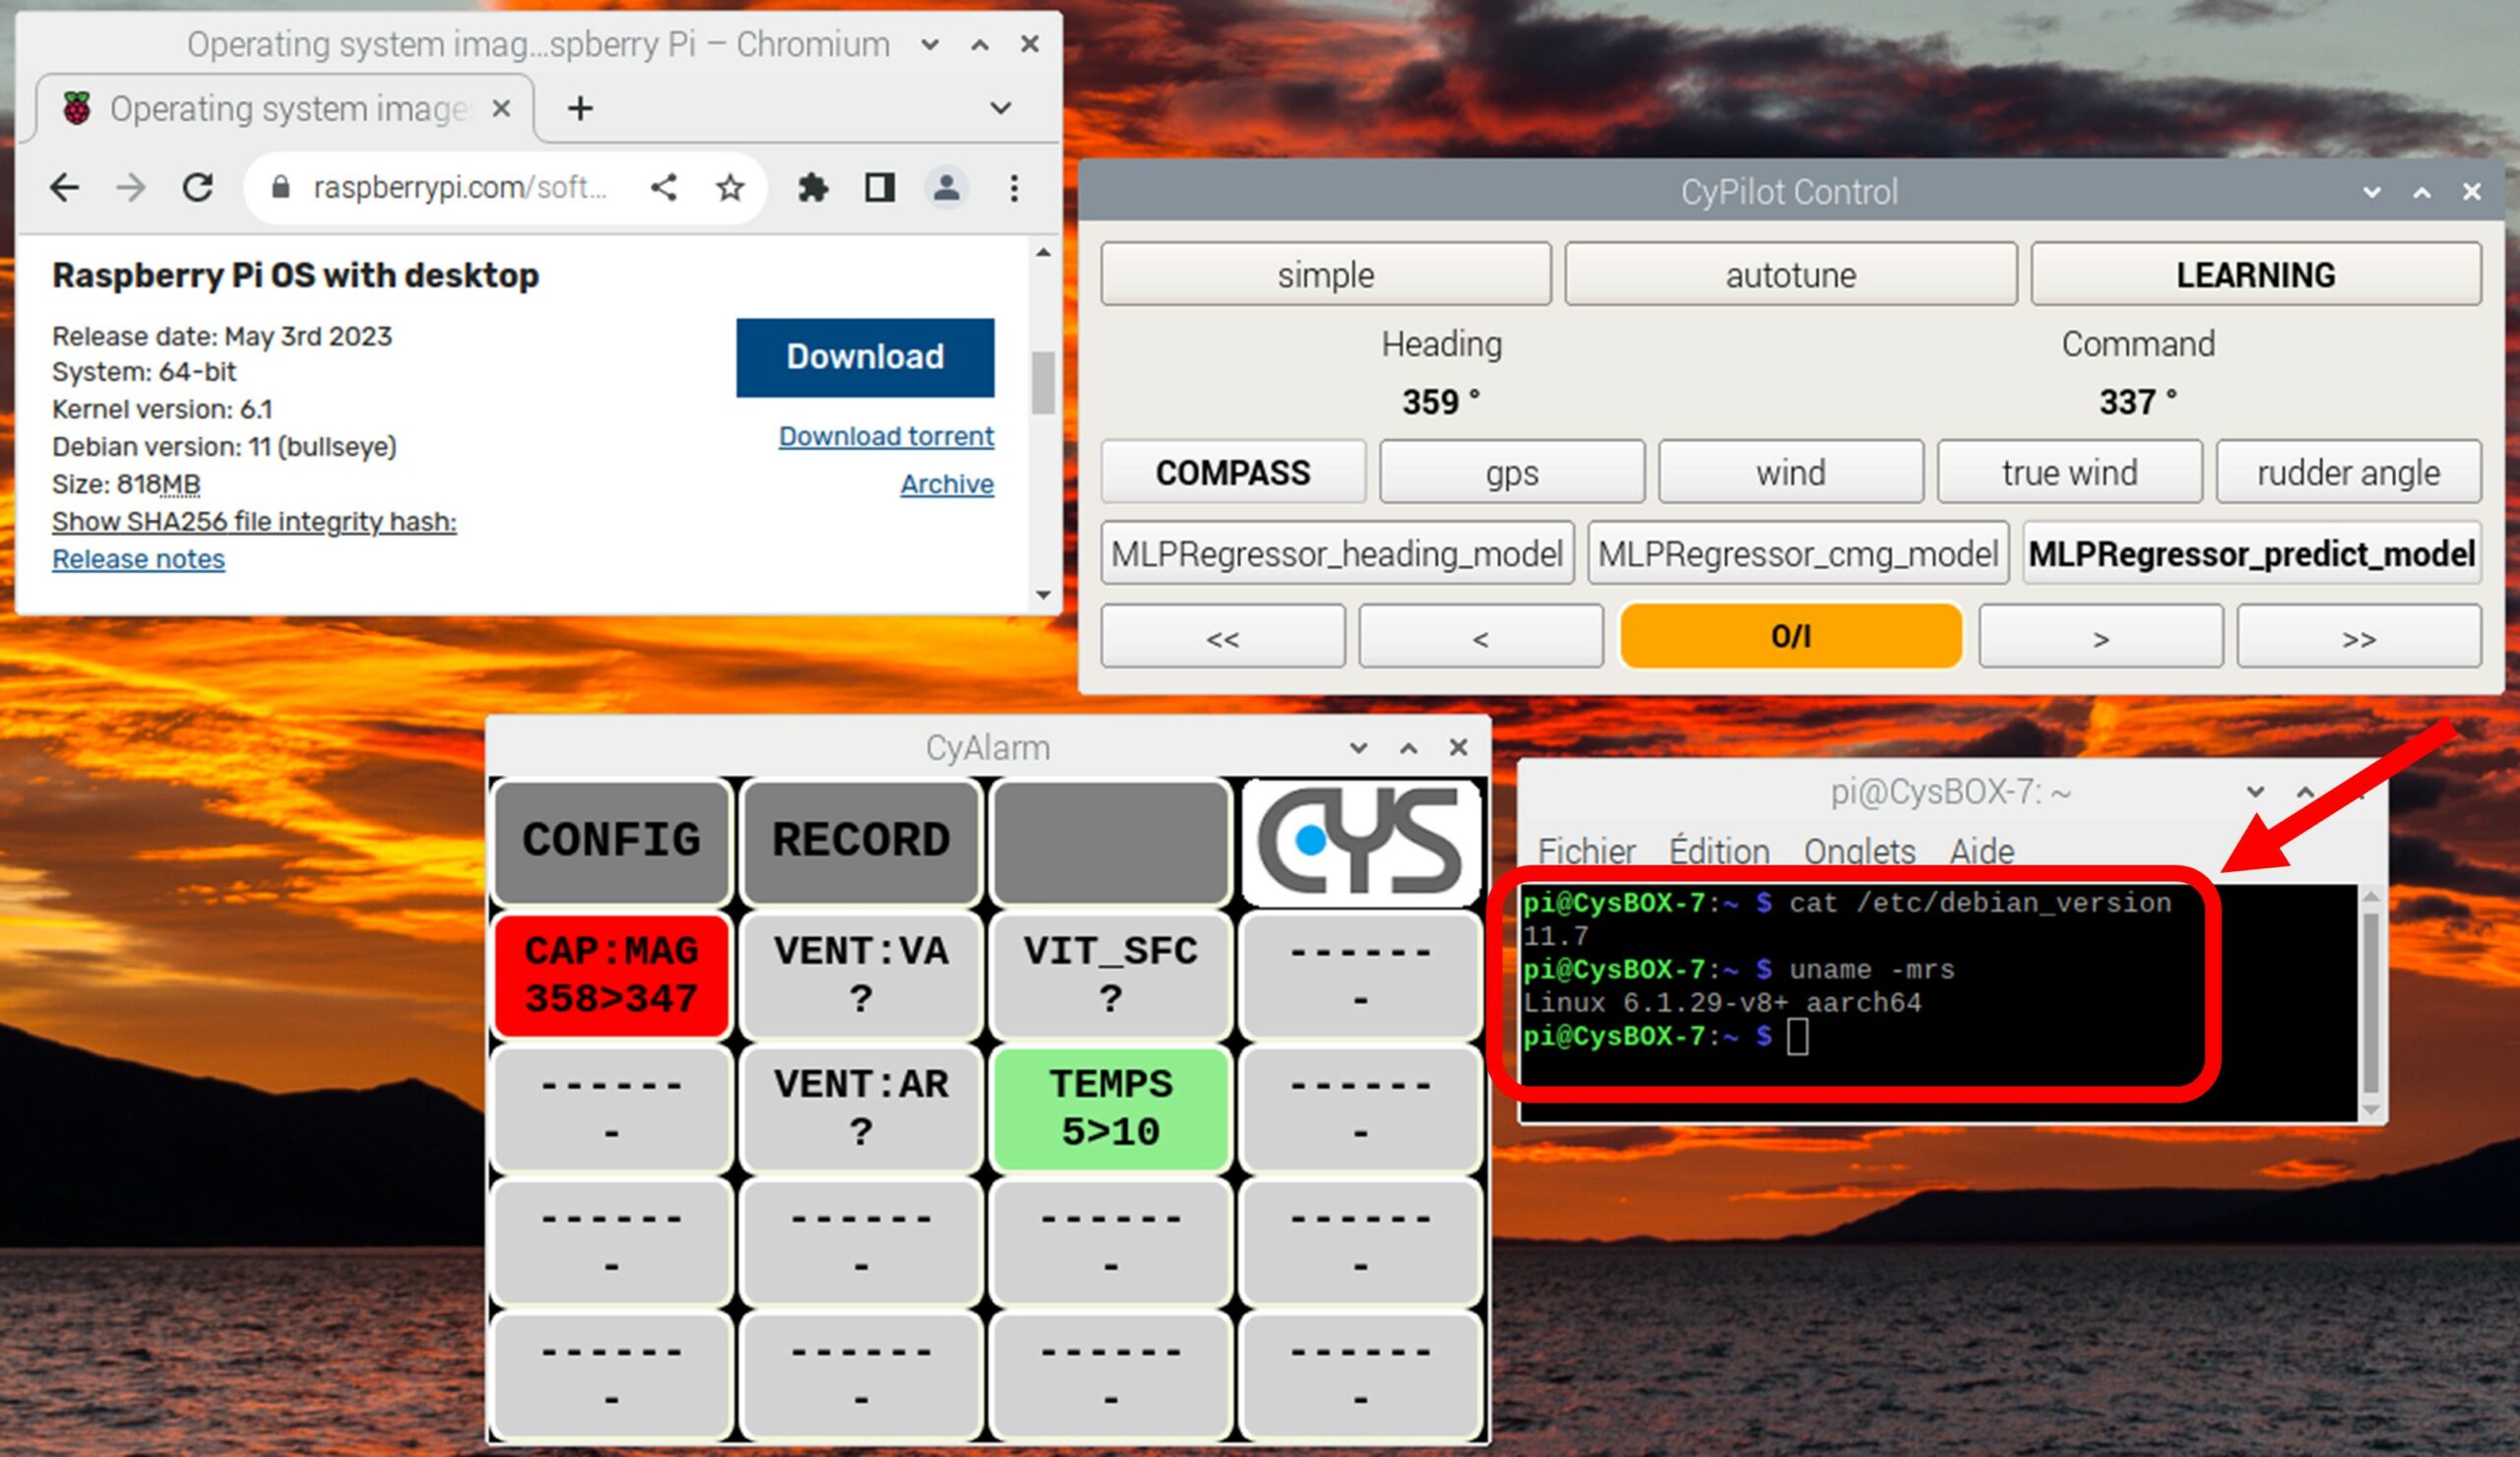Toggle the orange O/I autopilot button
Image resolution: width=2520 pixels, height=1457 pixels.
click(1790, 636)
